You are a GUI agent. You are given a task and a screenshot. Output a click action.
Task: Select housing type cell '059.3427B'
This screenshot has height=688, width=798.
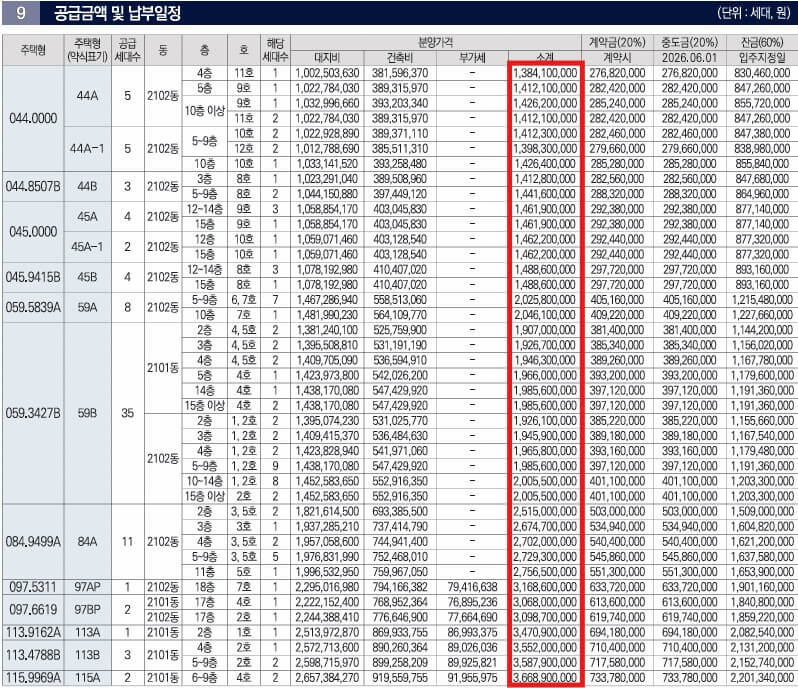coord(33,413)
